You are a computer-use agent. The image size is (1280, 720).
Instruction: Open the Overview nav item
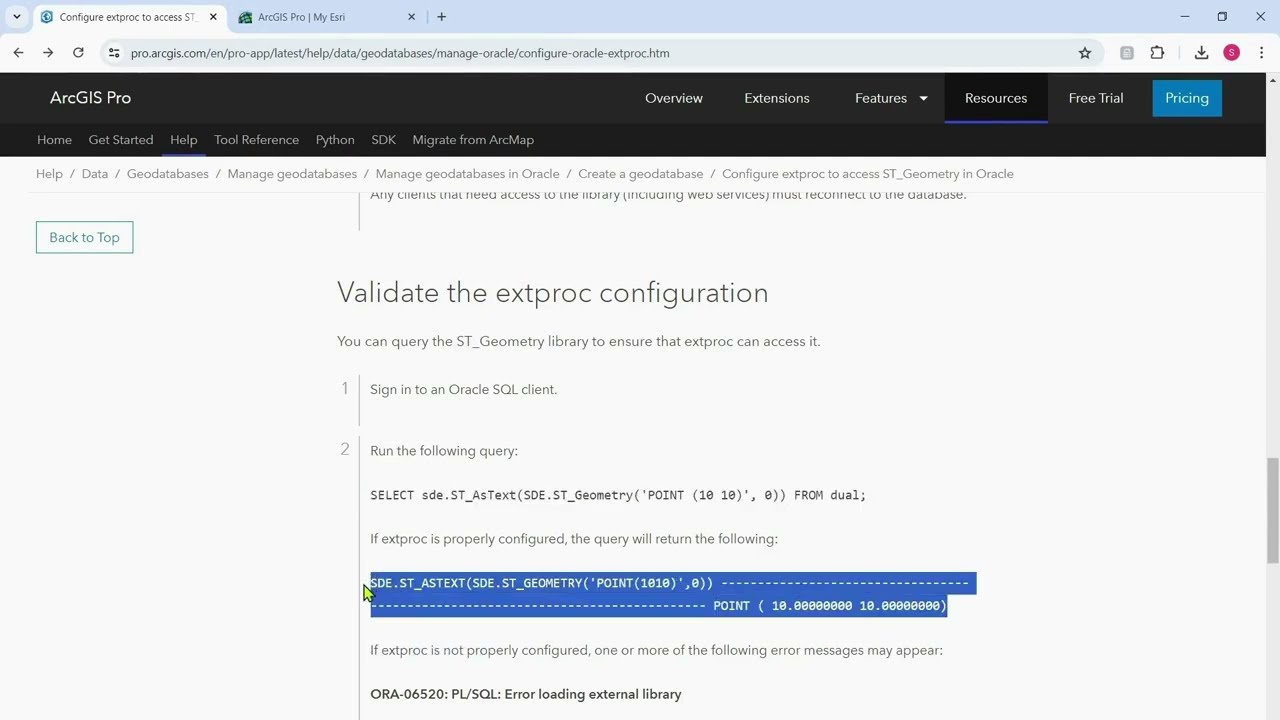(x=674, y=98)
